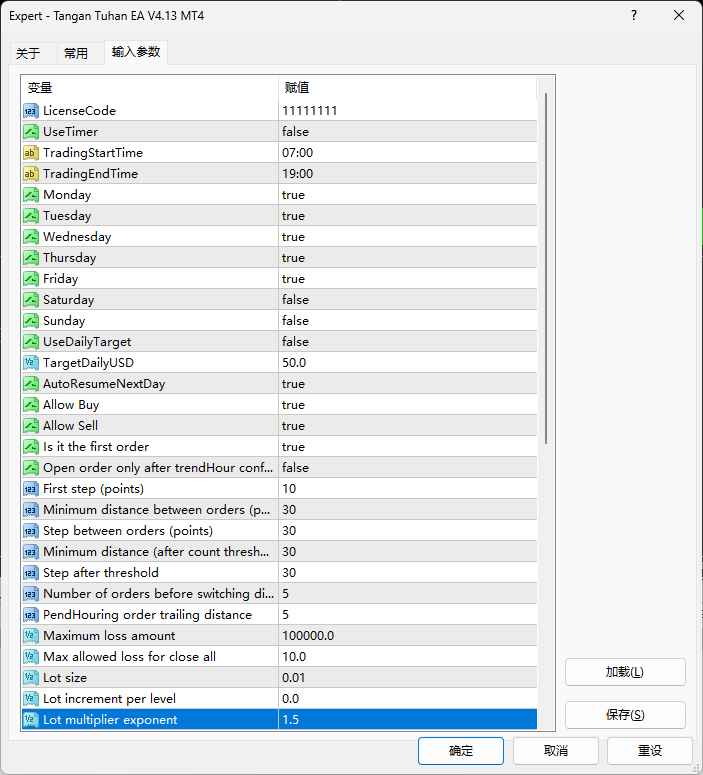Click the vertical scrollbar of the parameter list
This screenshot has height=775, width=703.
coord(546,268)
